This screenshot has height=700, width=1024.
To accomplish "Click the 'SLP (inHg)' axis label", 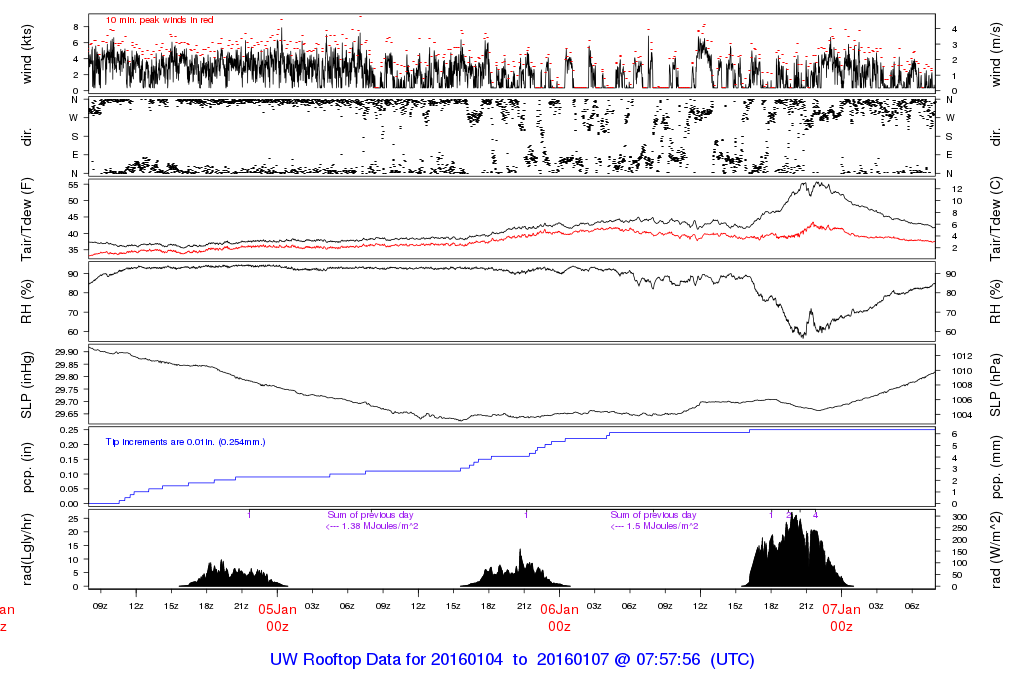I will (x=27, y=385).
